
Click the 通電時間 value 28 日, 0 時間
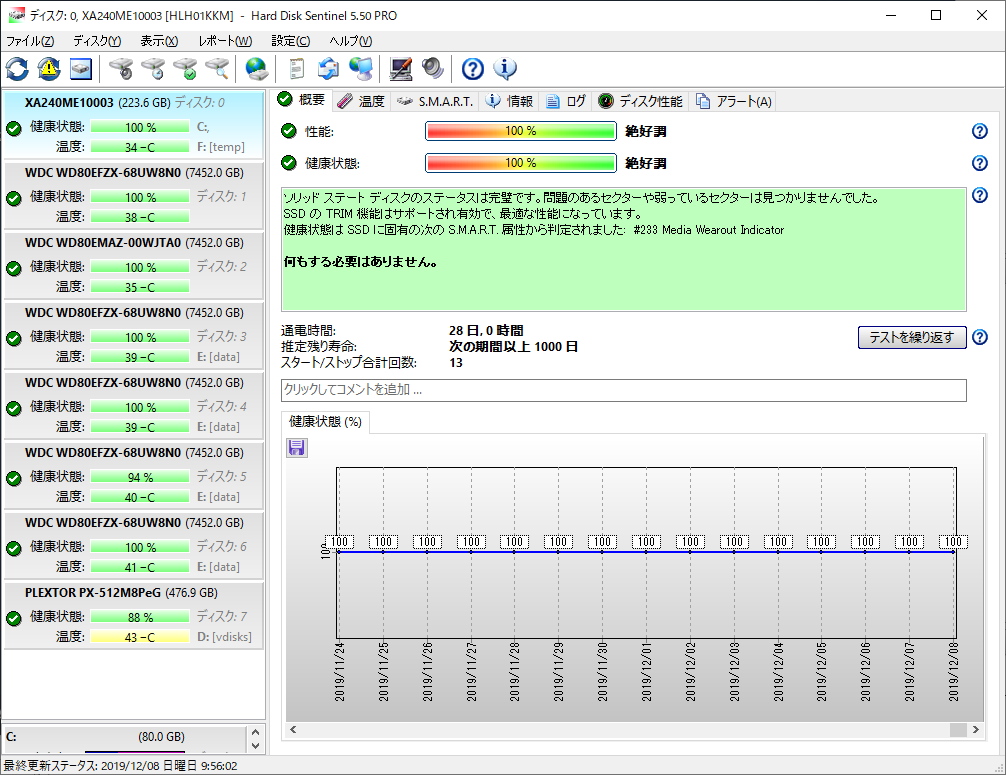(486, 330)
